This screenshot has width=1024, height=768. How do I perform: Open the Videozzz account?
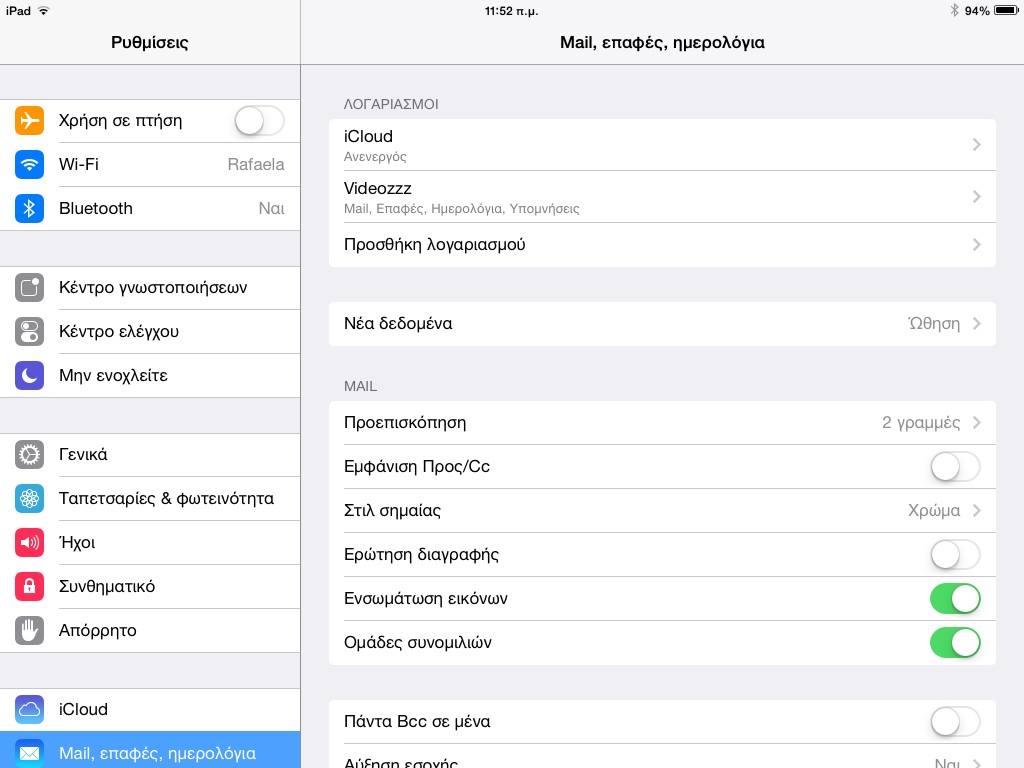pyautogui.click(x=662, y=197)
